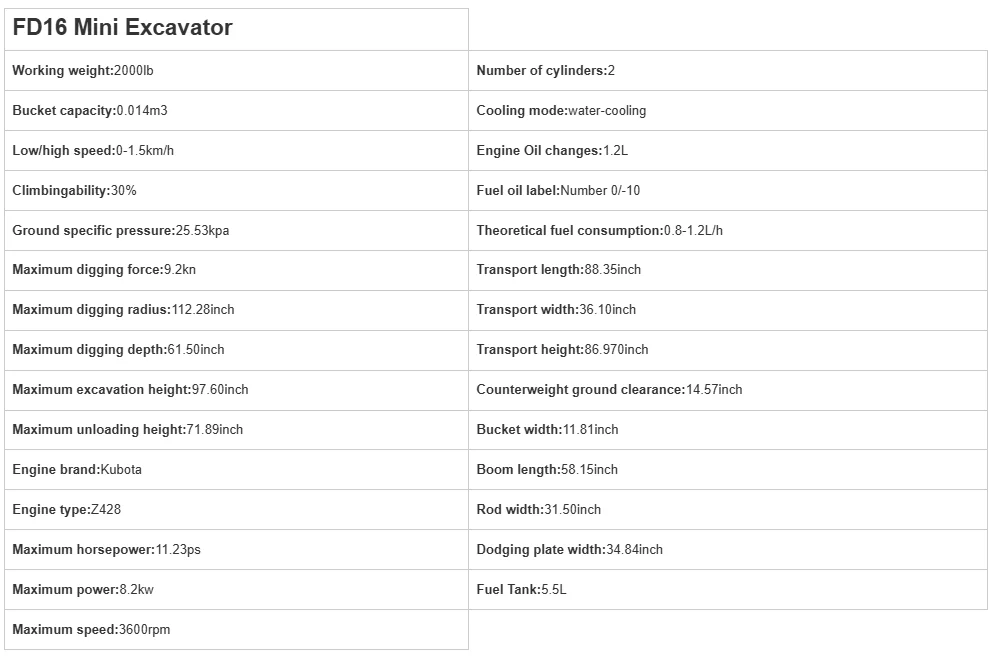Select the Transport height 86.970inch cell

point(562,350)
